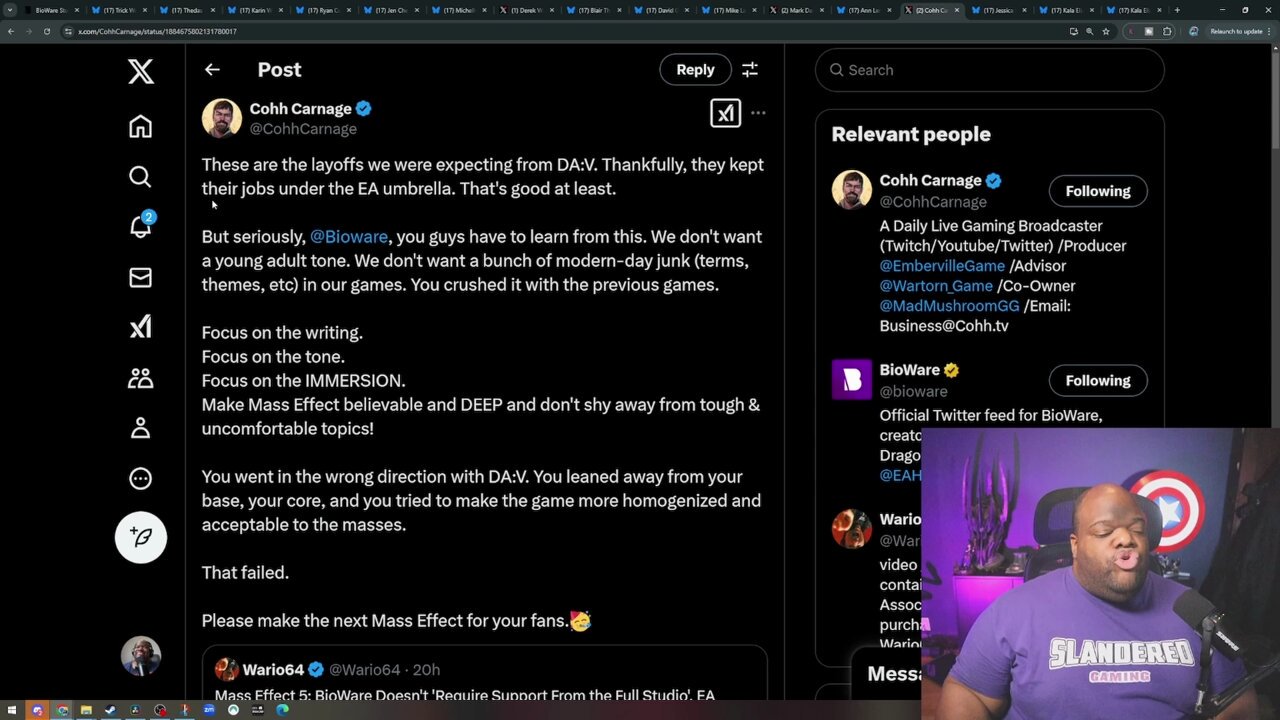Bookmark this page with the star icon
Image resolution: width=1280 pixels, height=720 pixels.
1106,31
